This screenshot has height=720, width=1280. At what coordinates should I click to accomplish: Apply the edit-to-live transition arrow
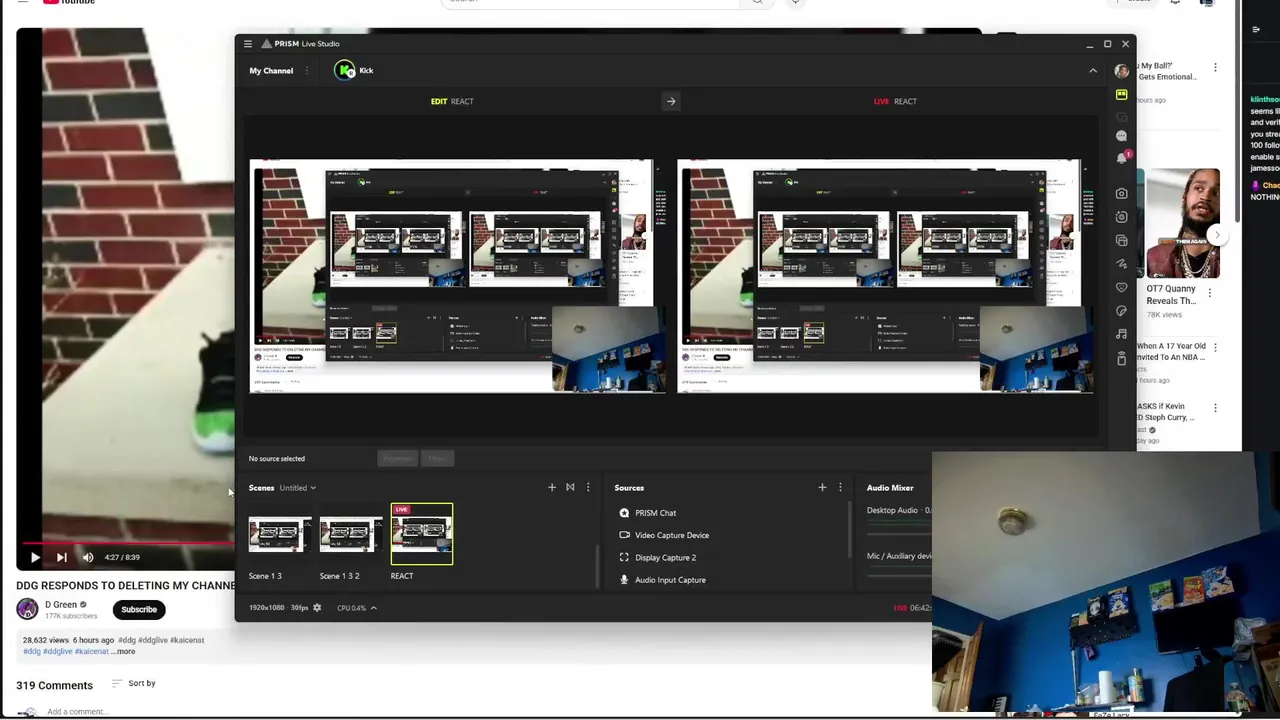[671, 101]
